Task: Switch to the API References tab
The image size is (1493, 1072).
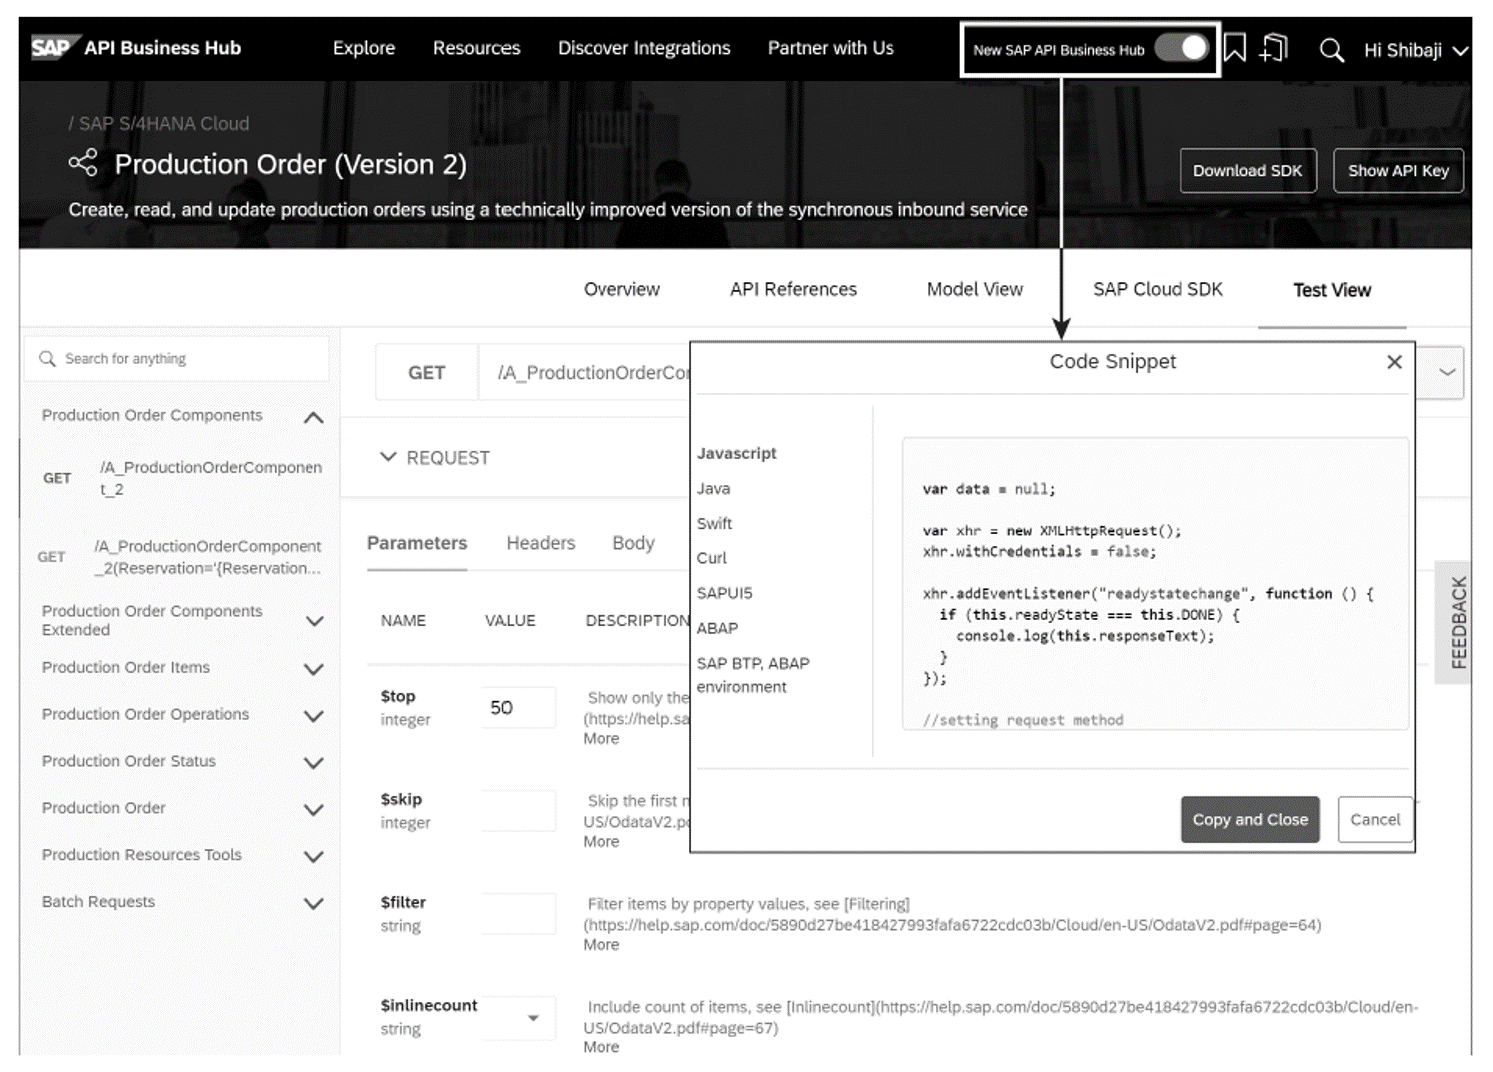Action: click(793, 289)
